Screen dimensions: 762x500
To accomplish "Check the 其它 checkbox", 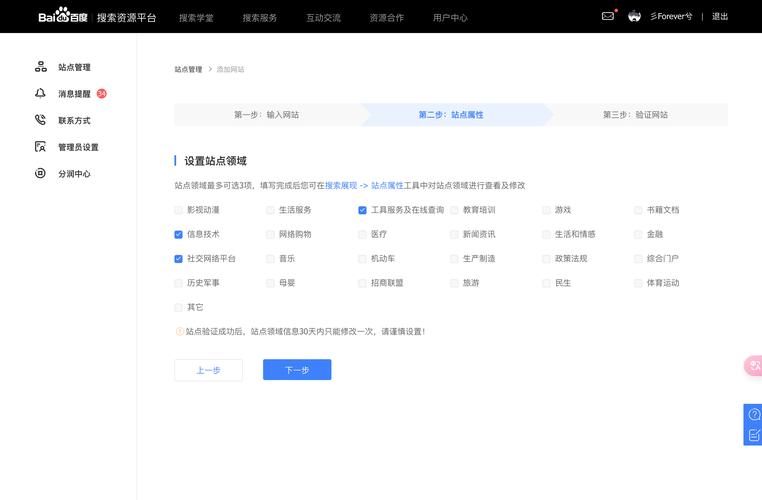I will (178, 307).
